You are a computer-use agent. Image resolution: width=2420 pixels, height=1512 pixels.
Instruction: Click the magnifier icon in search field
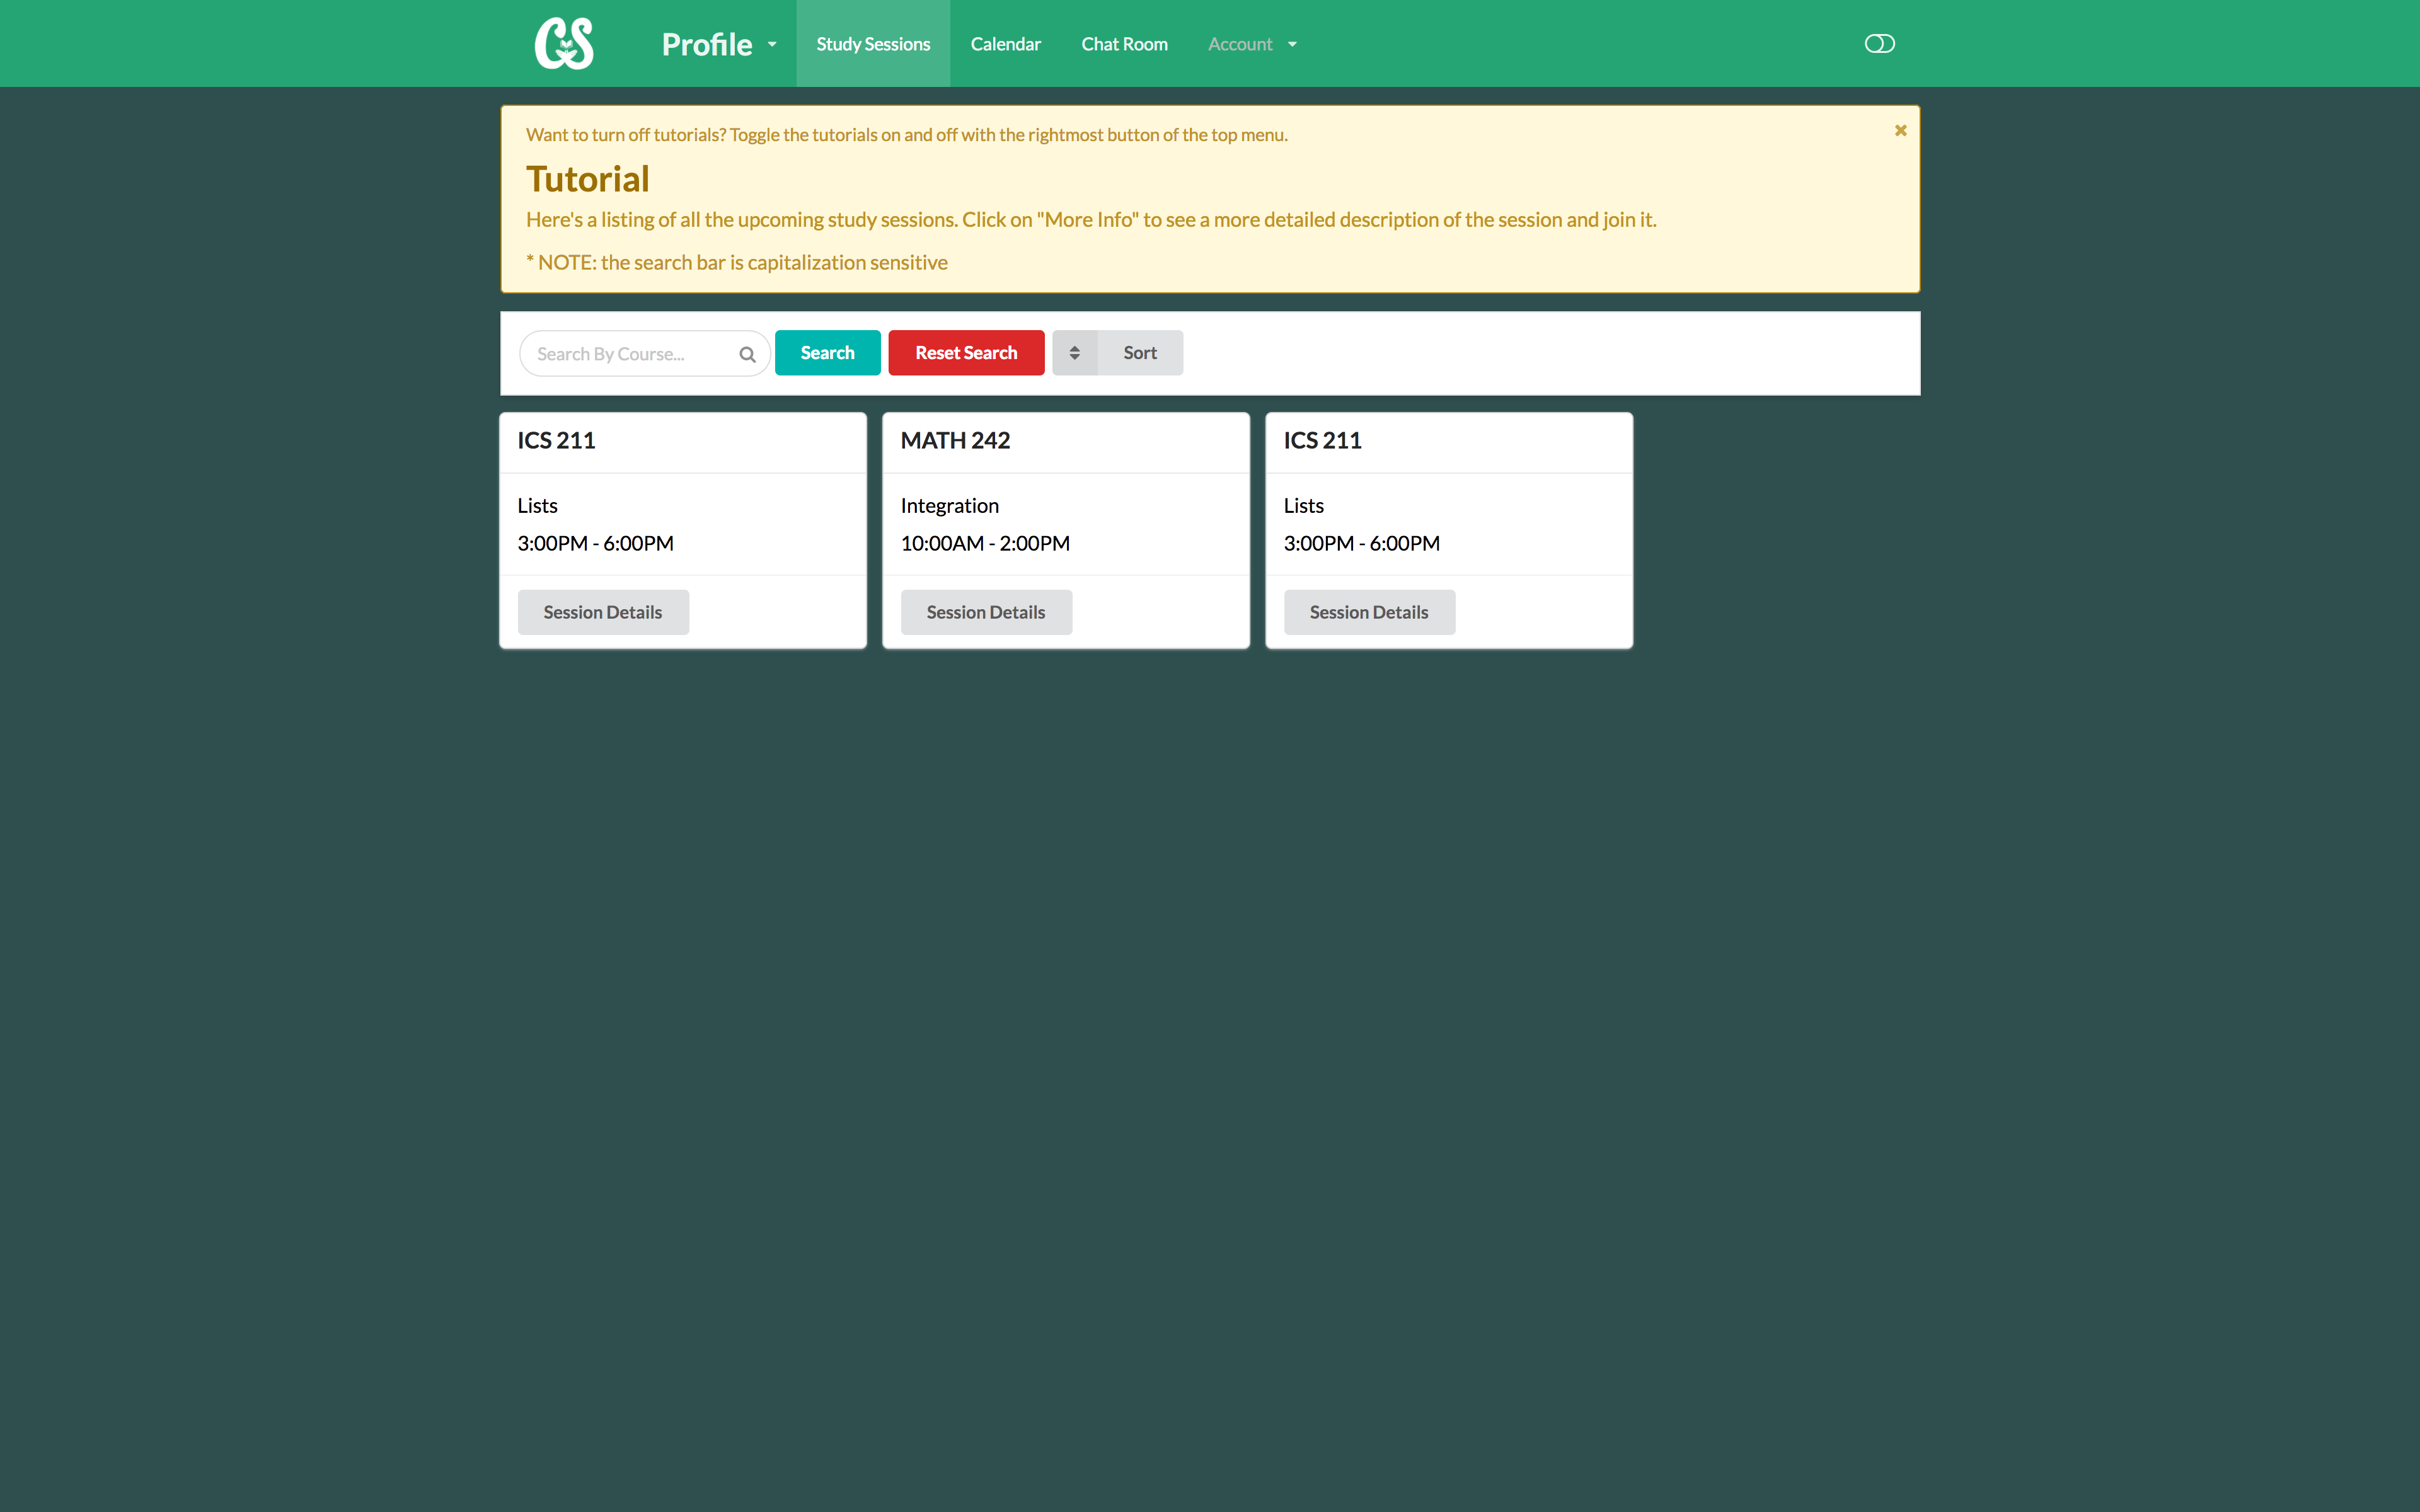pos(747,354)
